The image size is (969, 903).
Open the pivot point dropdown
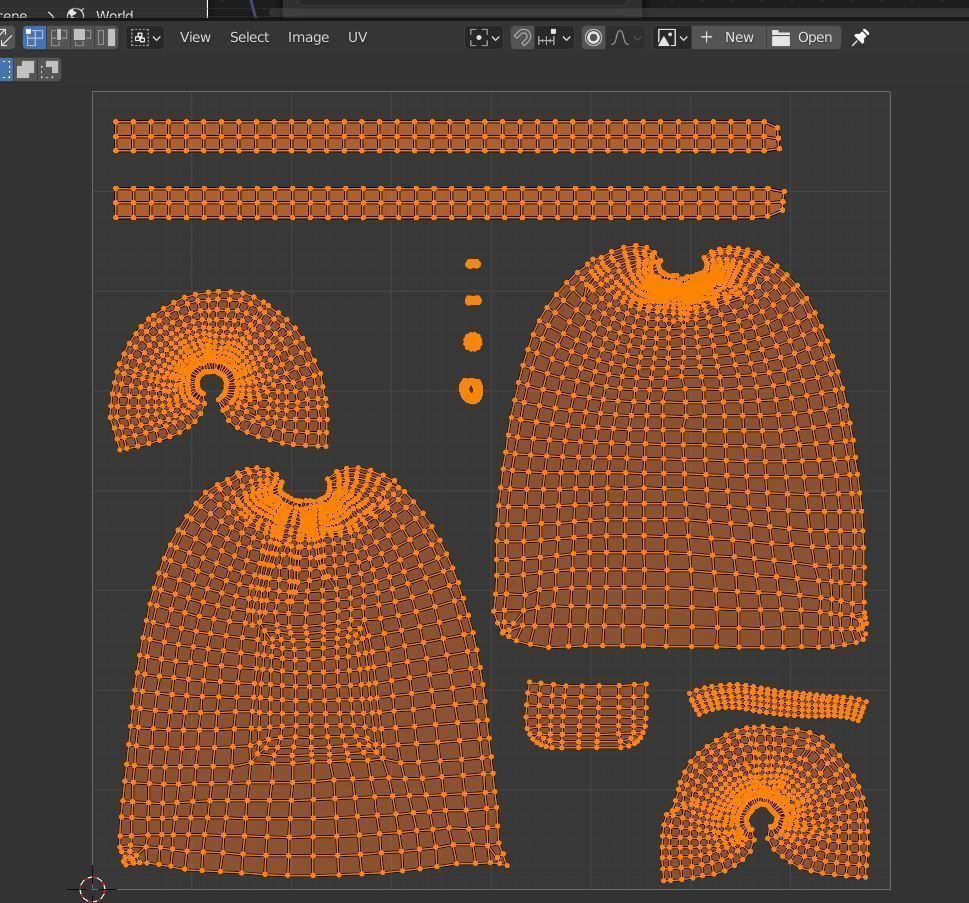coord(484,38)
